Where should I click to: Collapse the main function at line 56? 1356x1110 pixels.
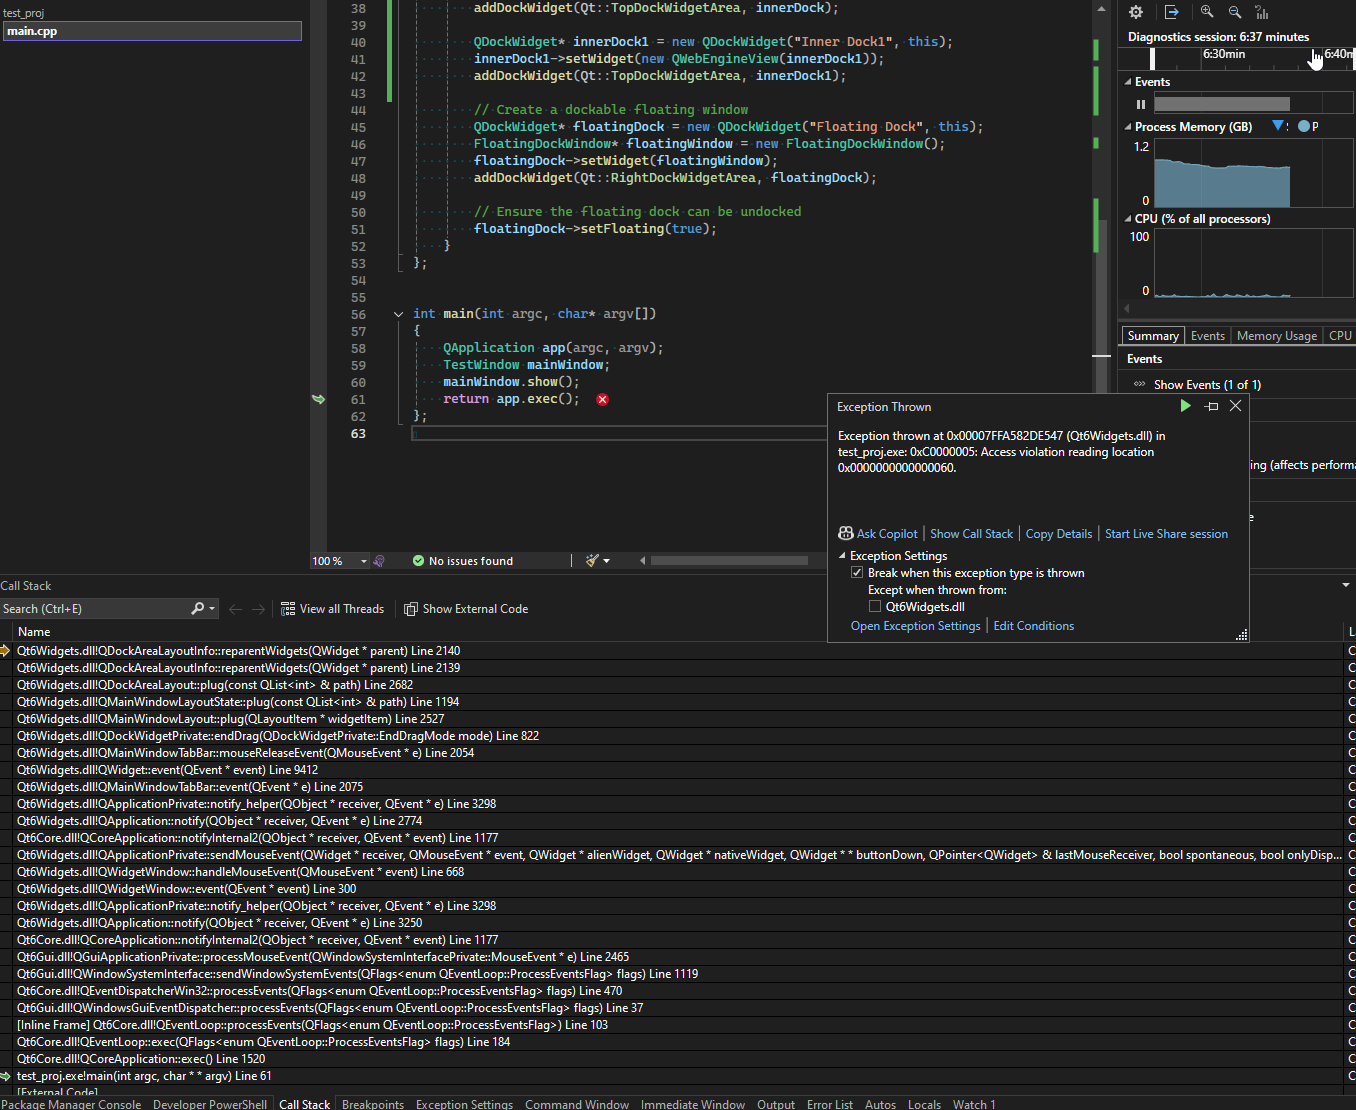[398, 314]
